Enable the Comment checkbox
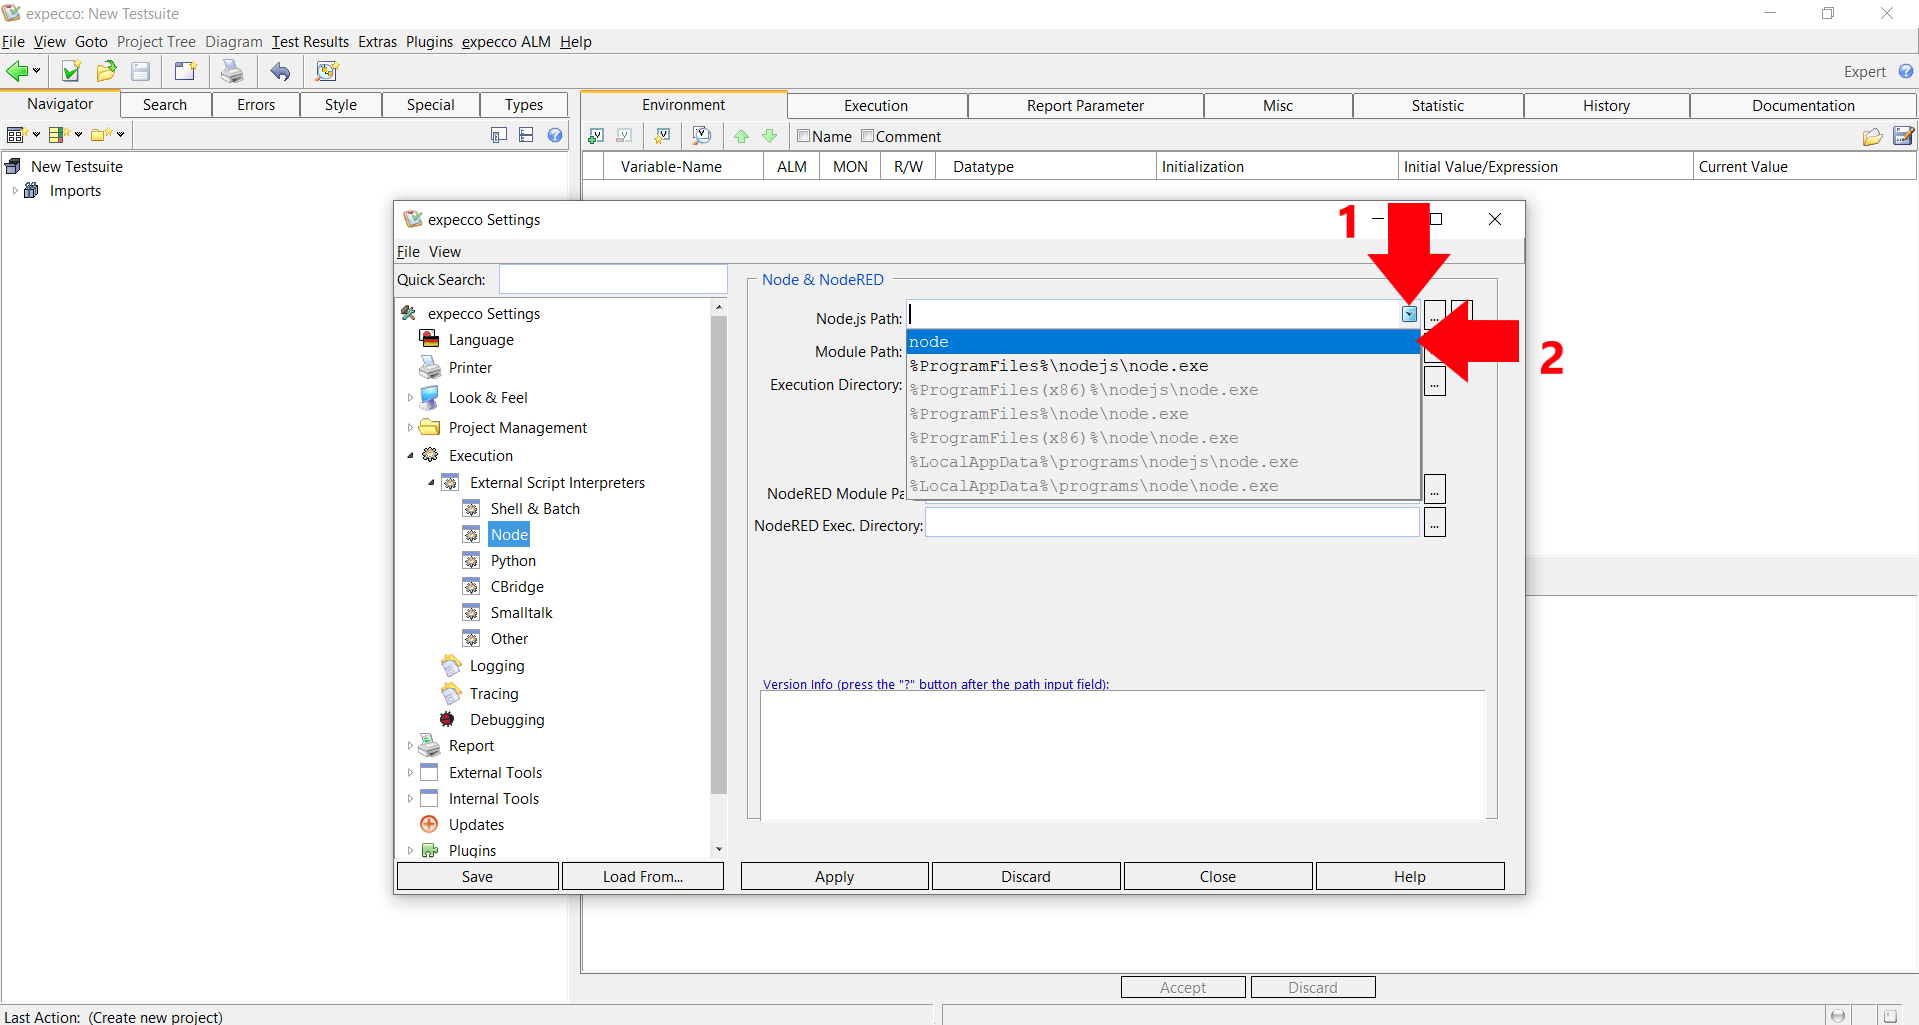1919x1025 pixels. click(x=868, y=136)
